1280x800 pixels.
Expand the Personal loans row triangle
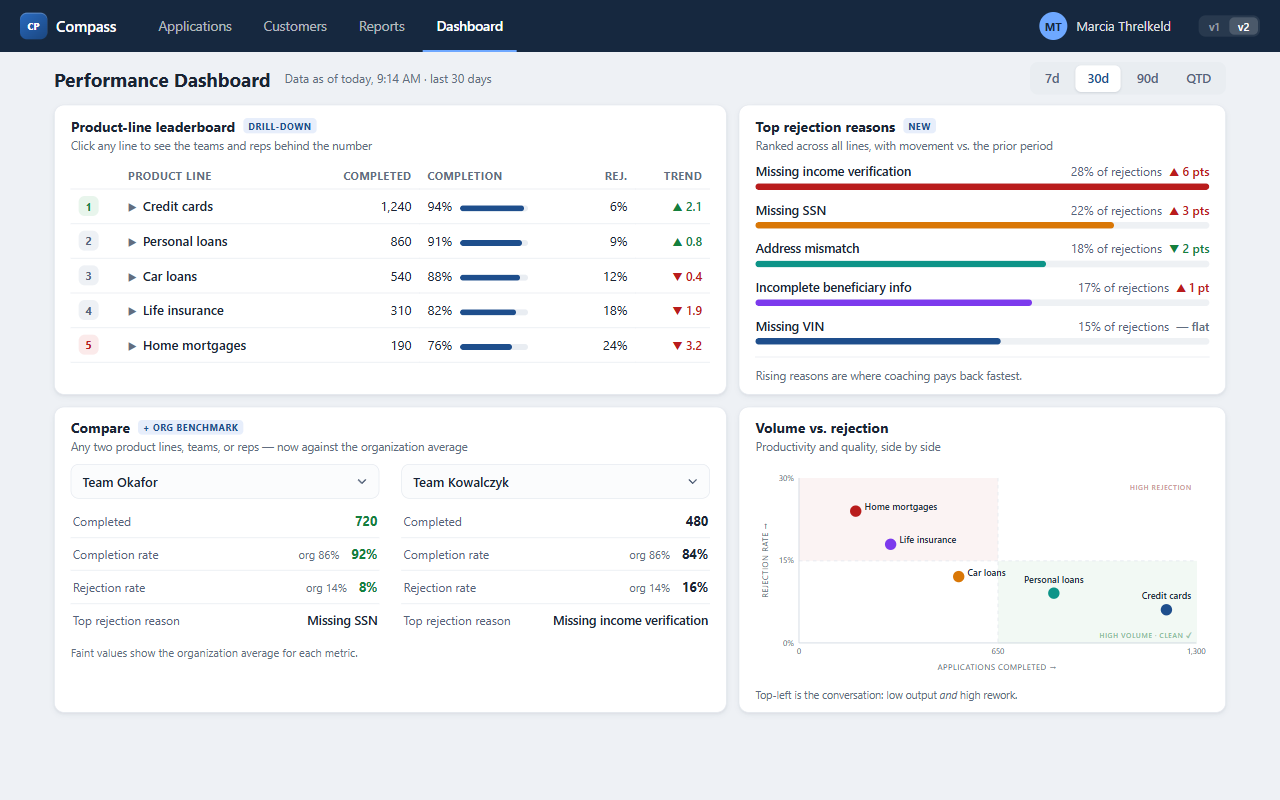tap(132, 242)
